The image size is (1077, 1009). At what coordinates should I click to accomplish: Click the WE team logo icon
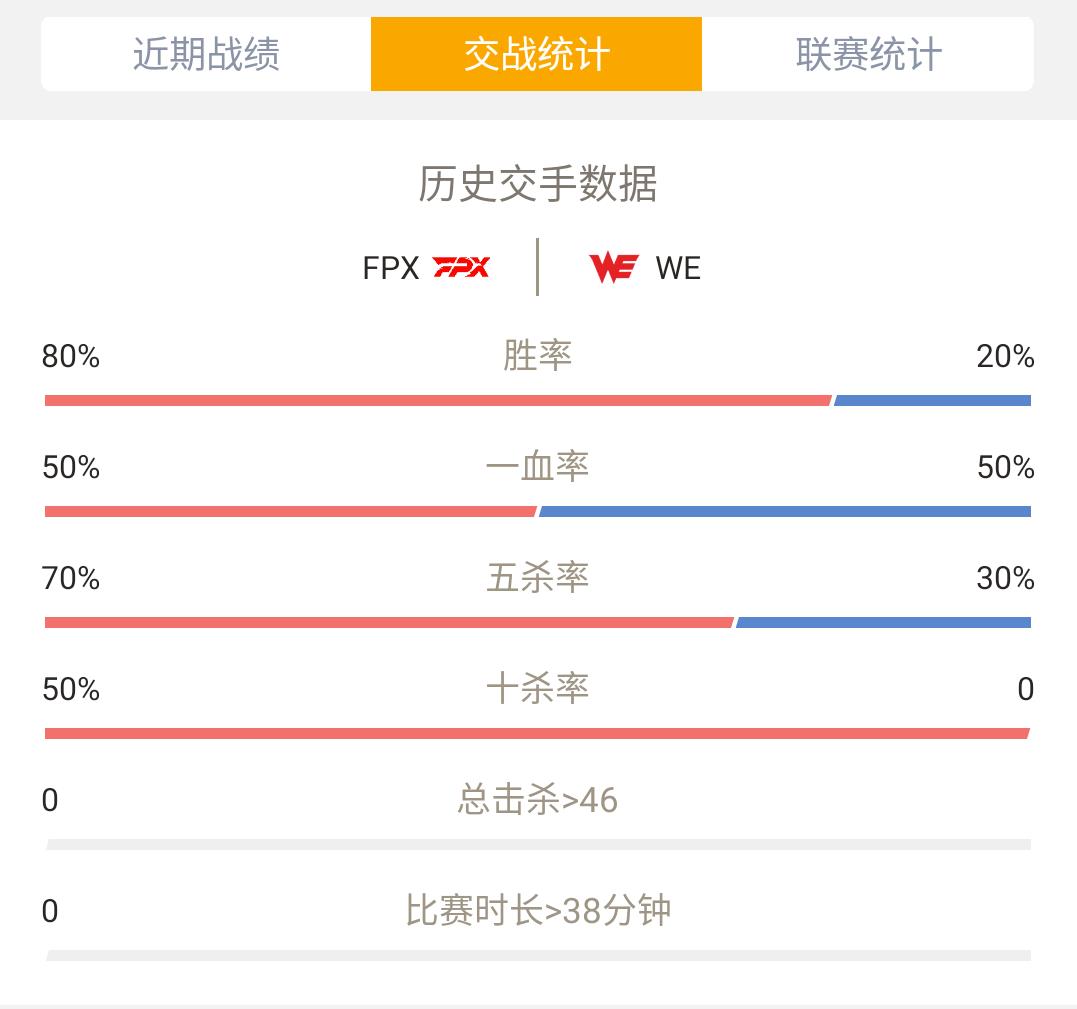pos(613,267)
